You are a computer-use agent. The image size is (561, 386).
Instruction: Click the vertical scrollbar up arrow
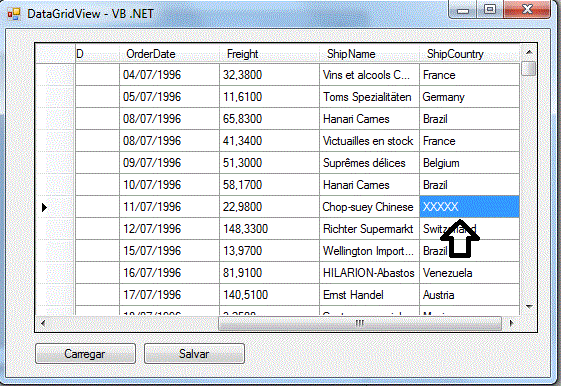[529, 53]
